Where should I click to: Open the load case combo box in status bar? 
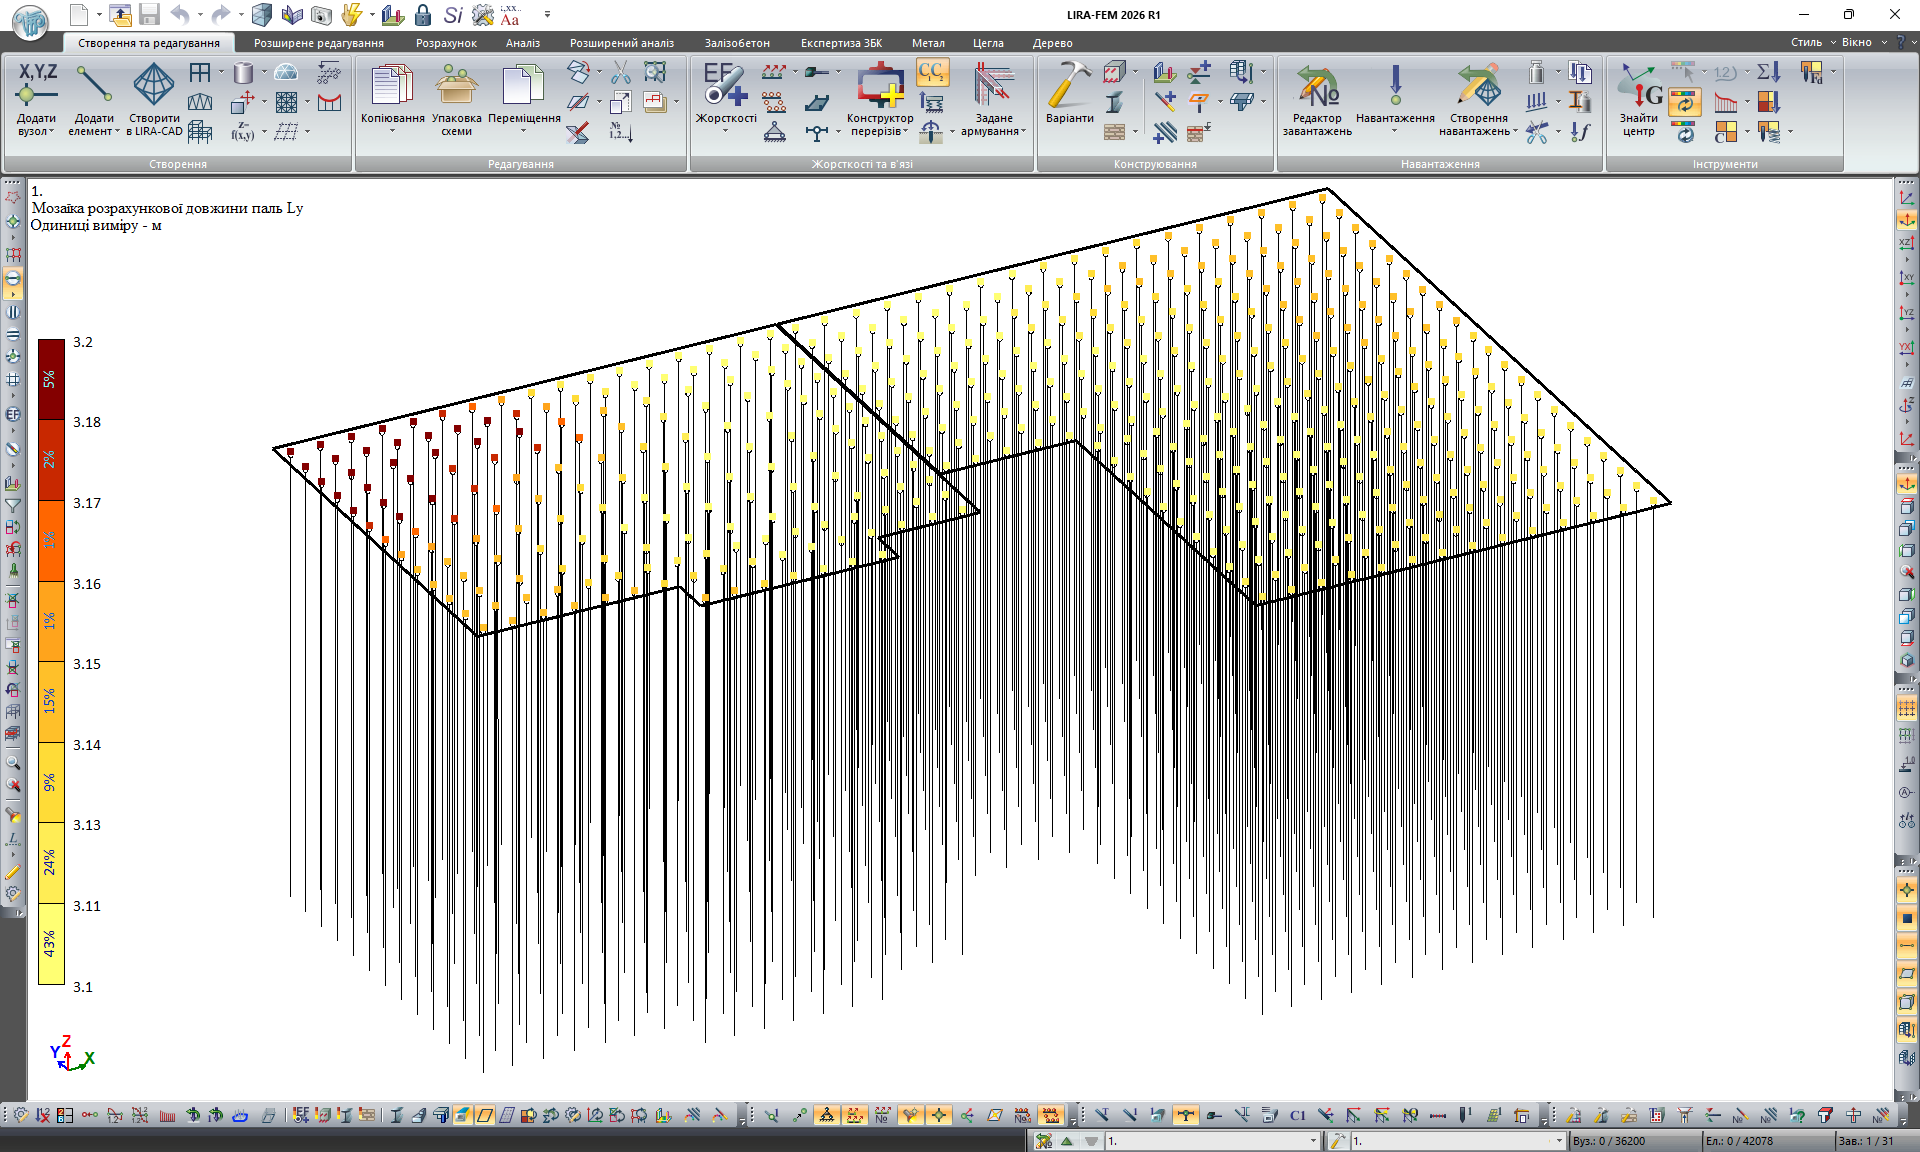1313,1141
